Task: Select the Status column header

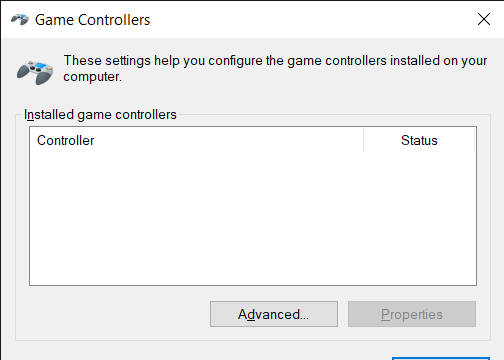Action: click(419, 140)
